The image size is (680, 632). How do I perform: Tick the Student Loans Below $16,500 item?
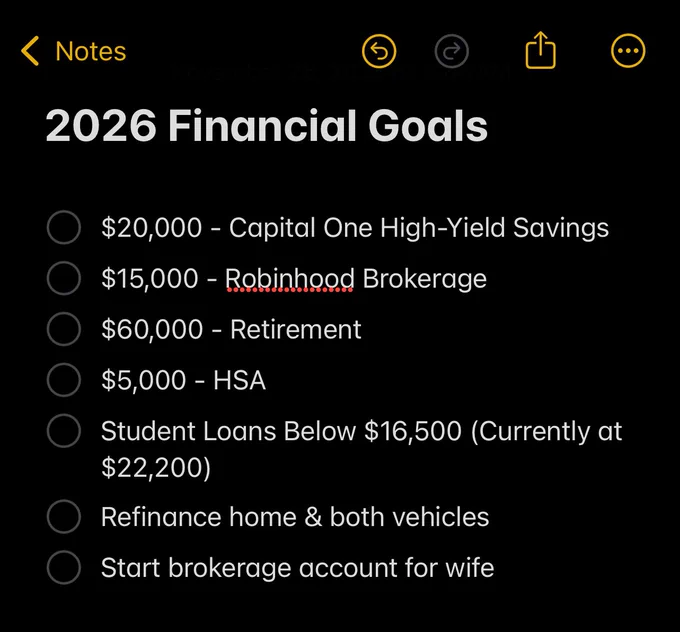[64, 431]
